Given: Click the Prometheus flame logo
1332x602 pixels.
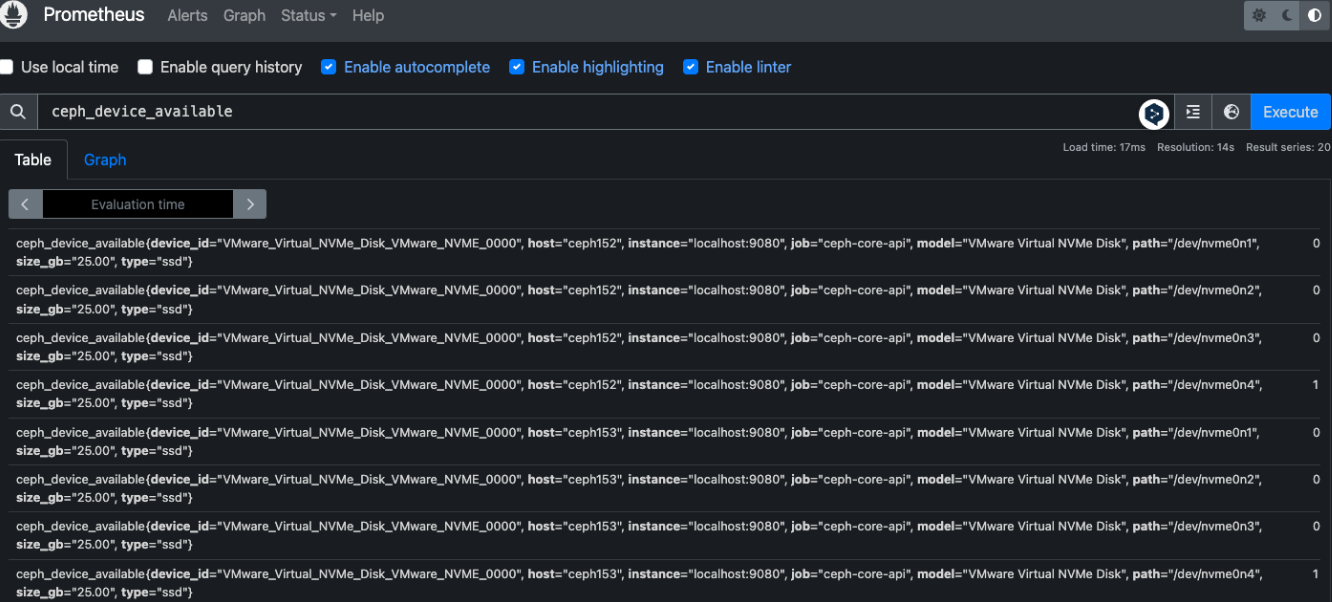Looking at the screenshot, I should pyautogui.click(x=12, y=15).
